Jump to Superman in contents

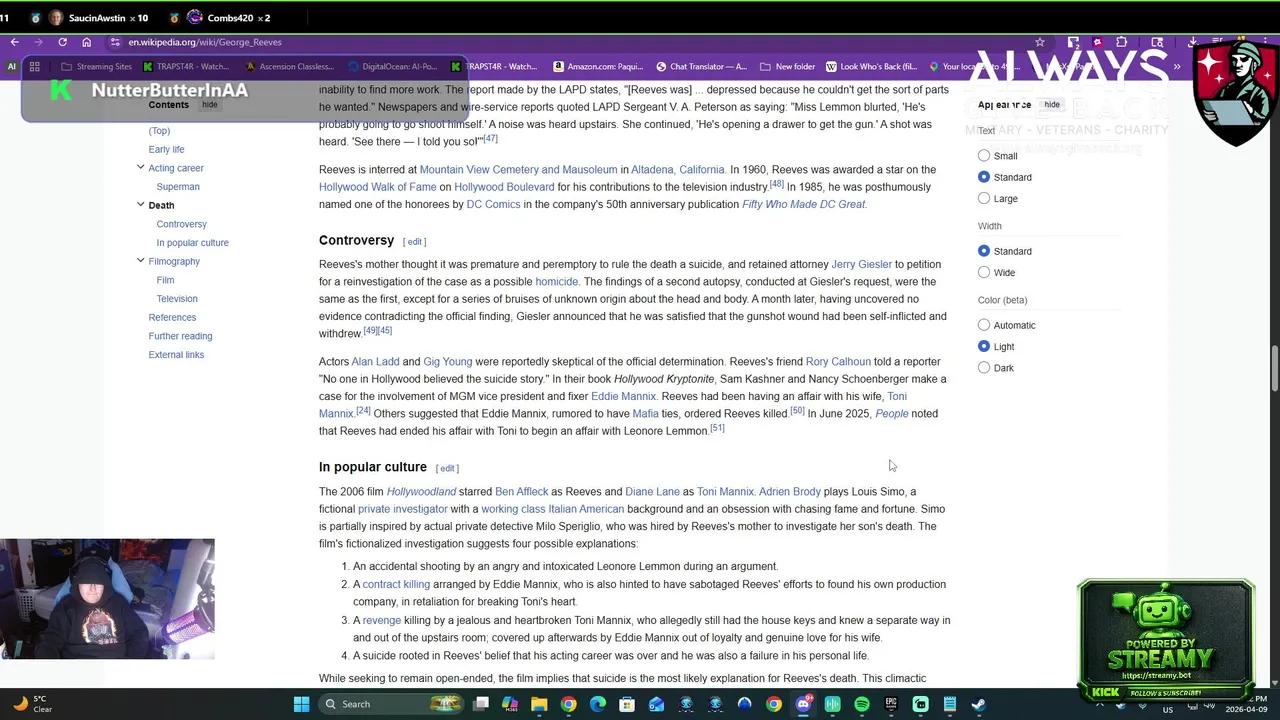point(178,187)
